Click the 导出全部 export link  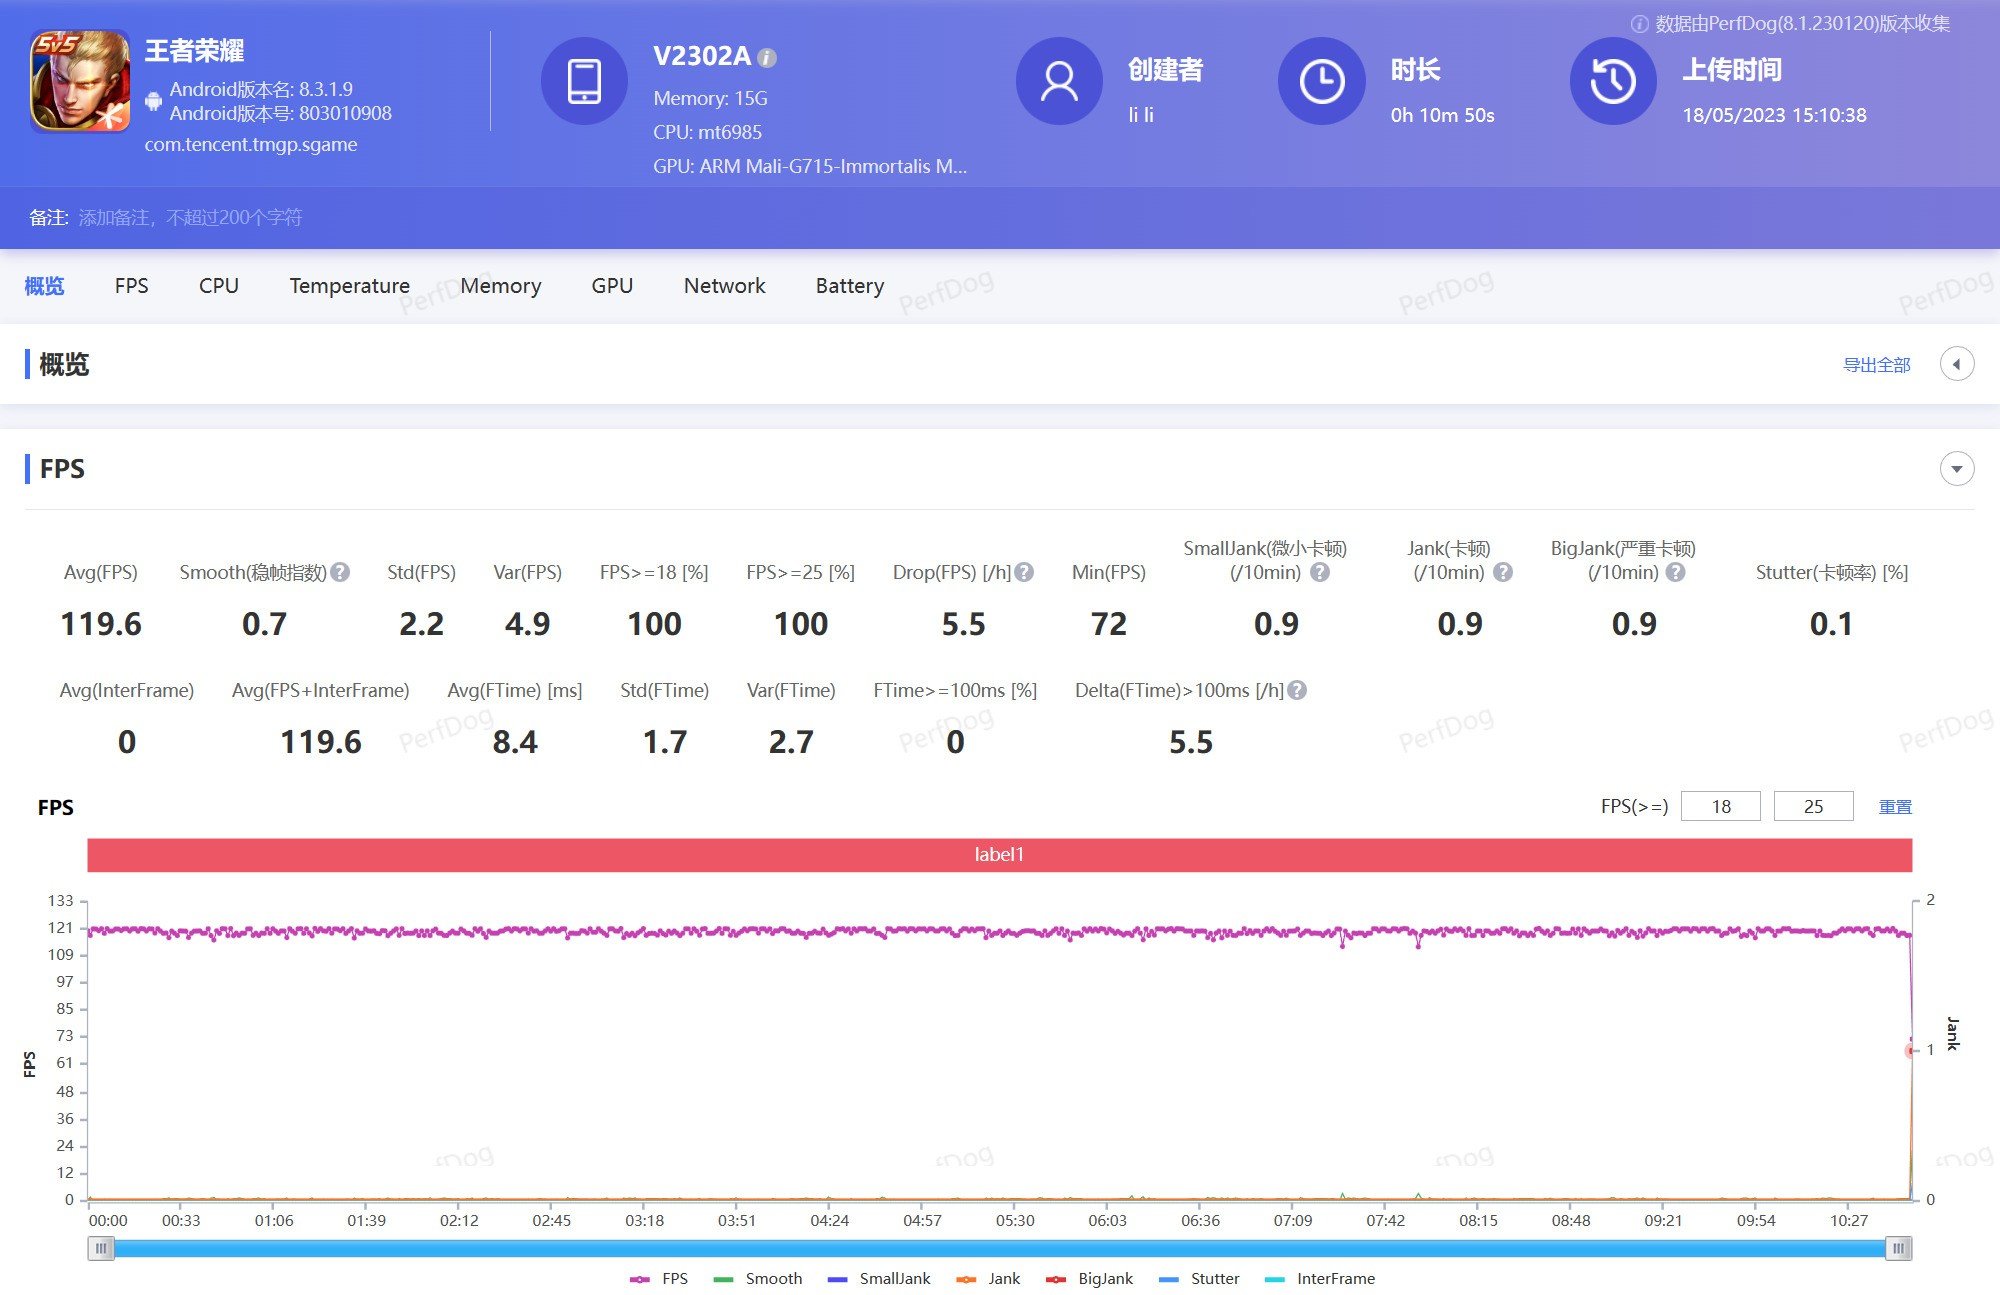pyautogui.click(x=1878, y=364)
